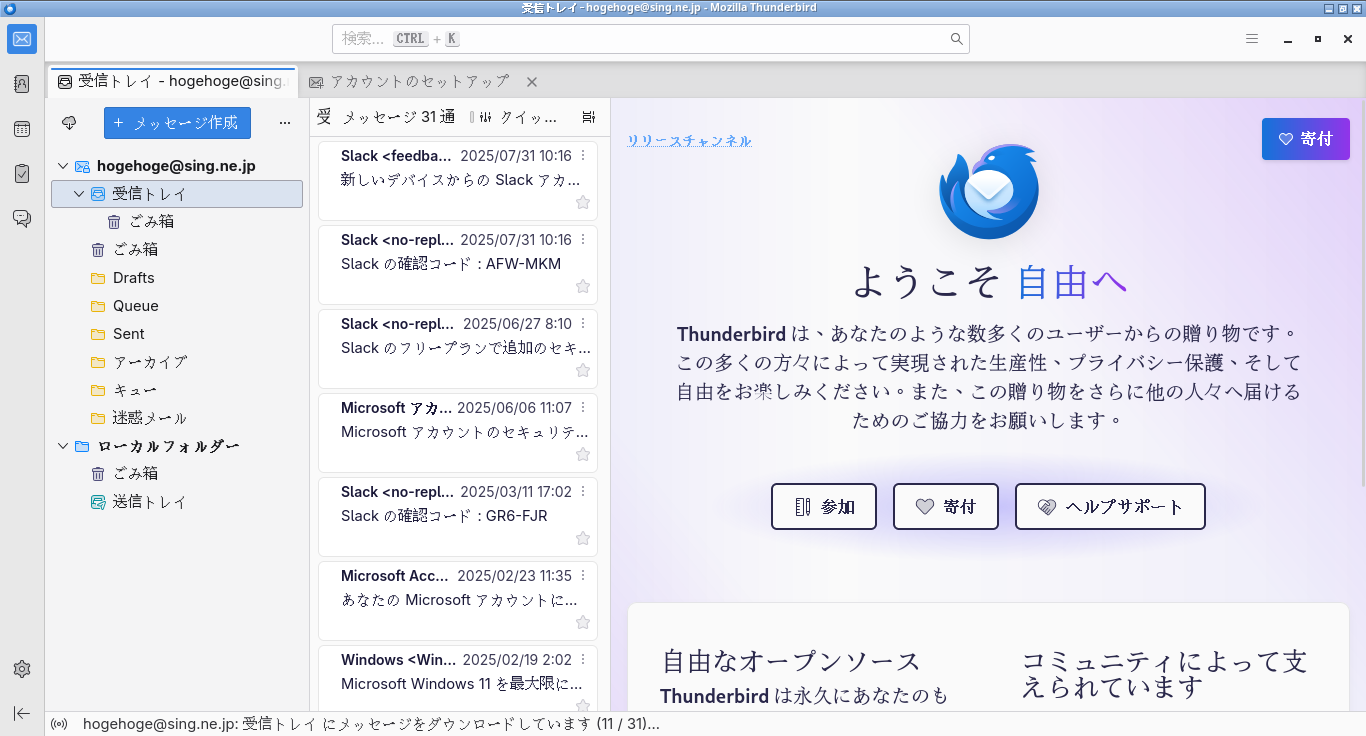Select the 受信トレイ folder row
The image size is (1366, 736).
tap(177, 194)
